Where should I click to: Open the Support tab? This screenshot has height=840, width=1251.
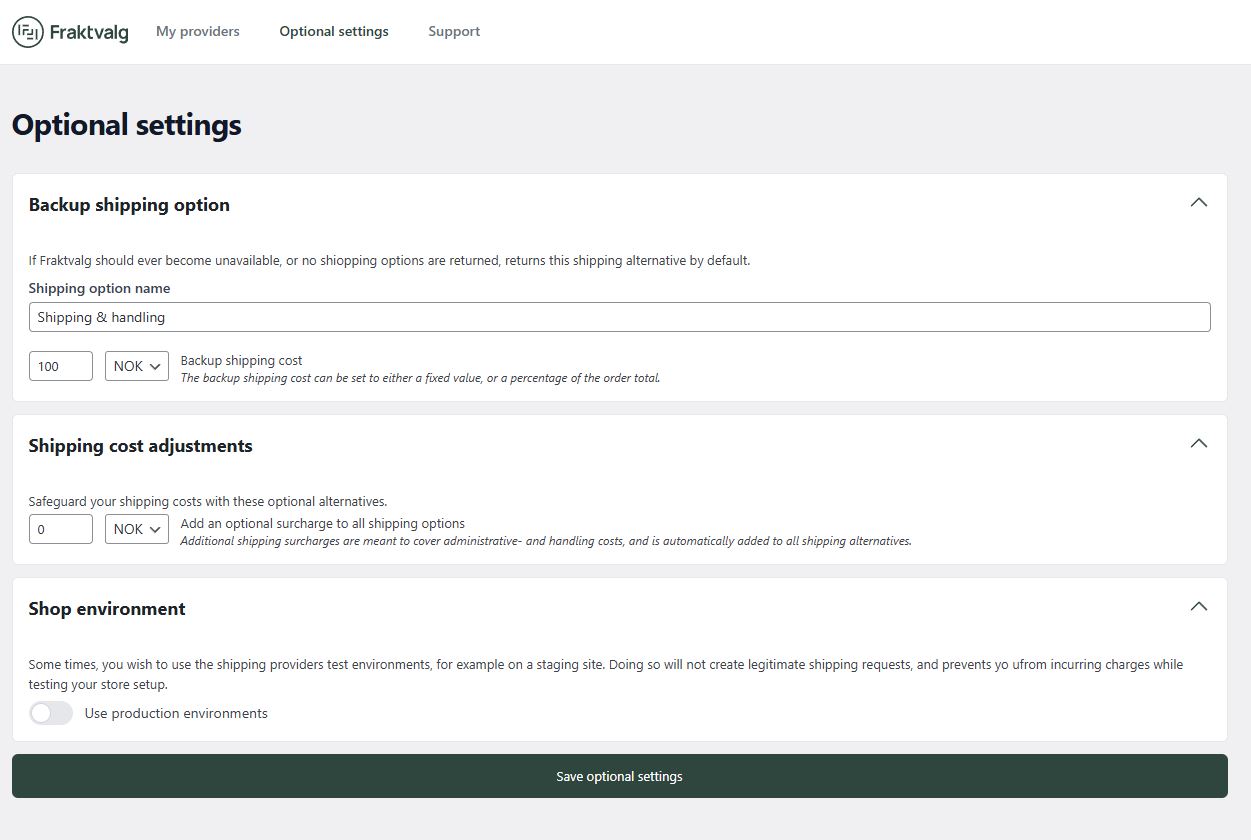click(454, 31)
